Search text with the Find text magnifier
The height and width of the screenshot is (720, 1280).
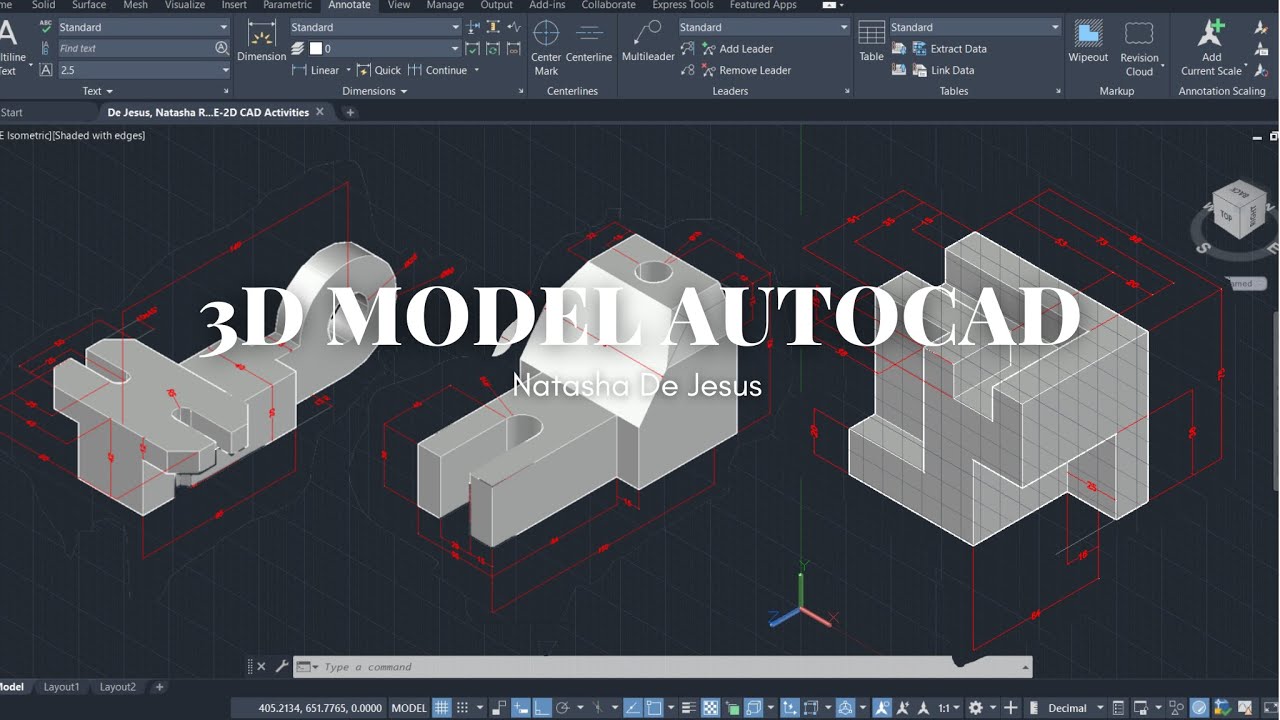222,48
